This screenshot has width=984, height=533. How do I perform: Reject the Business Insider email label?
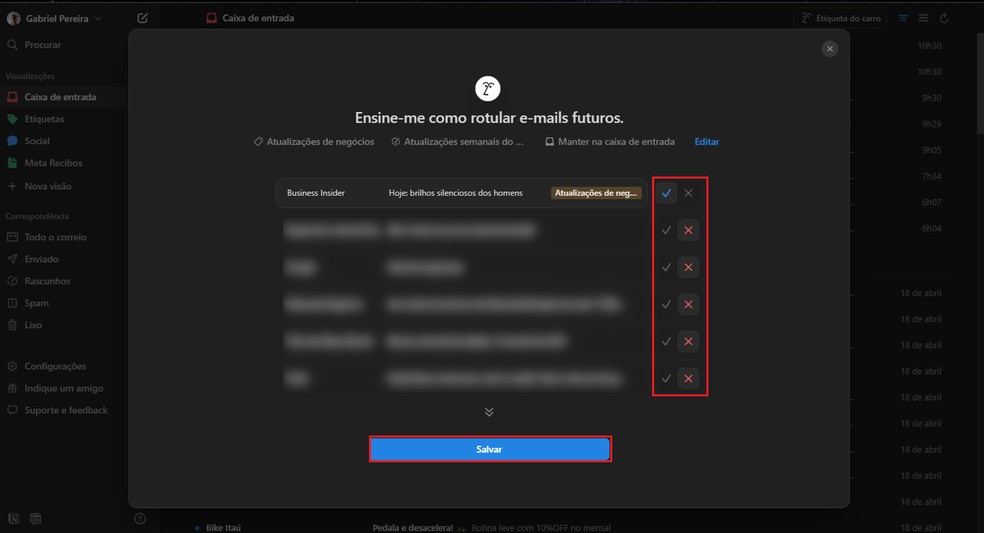click(x=688, y=193)
